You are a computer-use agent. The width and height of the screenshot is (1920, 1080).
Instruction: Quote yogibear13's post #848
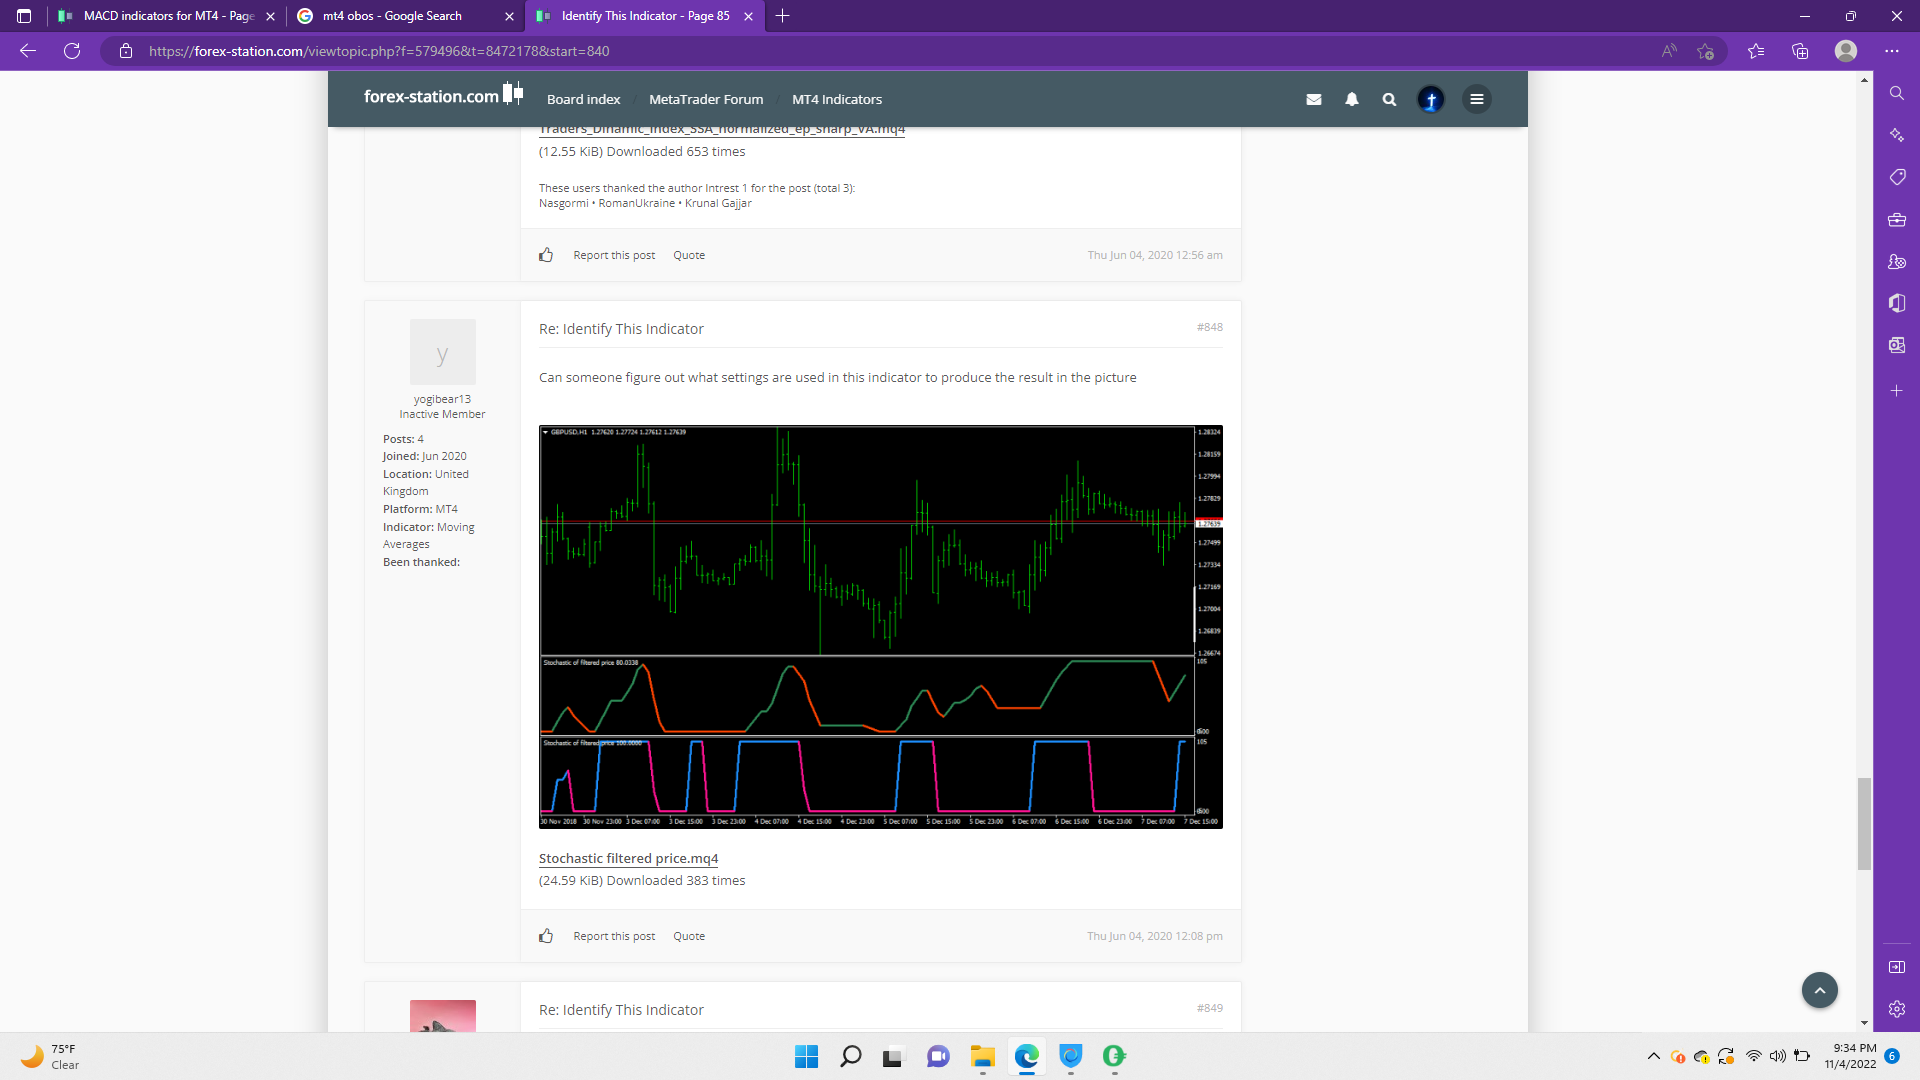[x=688, y=936]
